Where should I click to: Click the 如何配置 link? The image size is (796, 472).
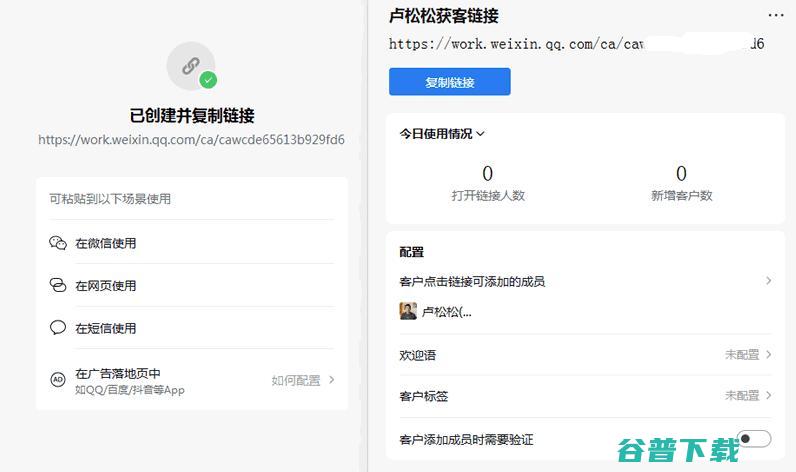pyautogui.click(x=296, y=380)
